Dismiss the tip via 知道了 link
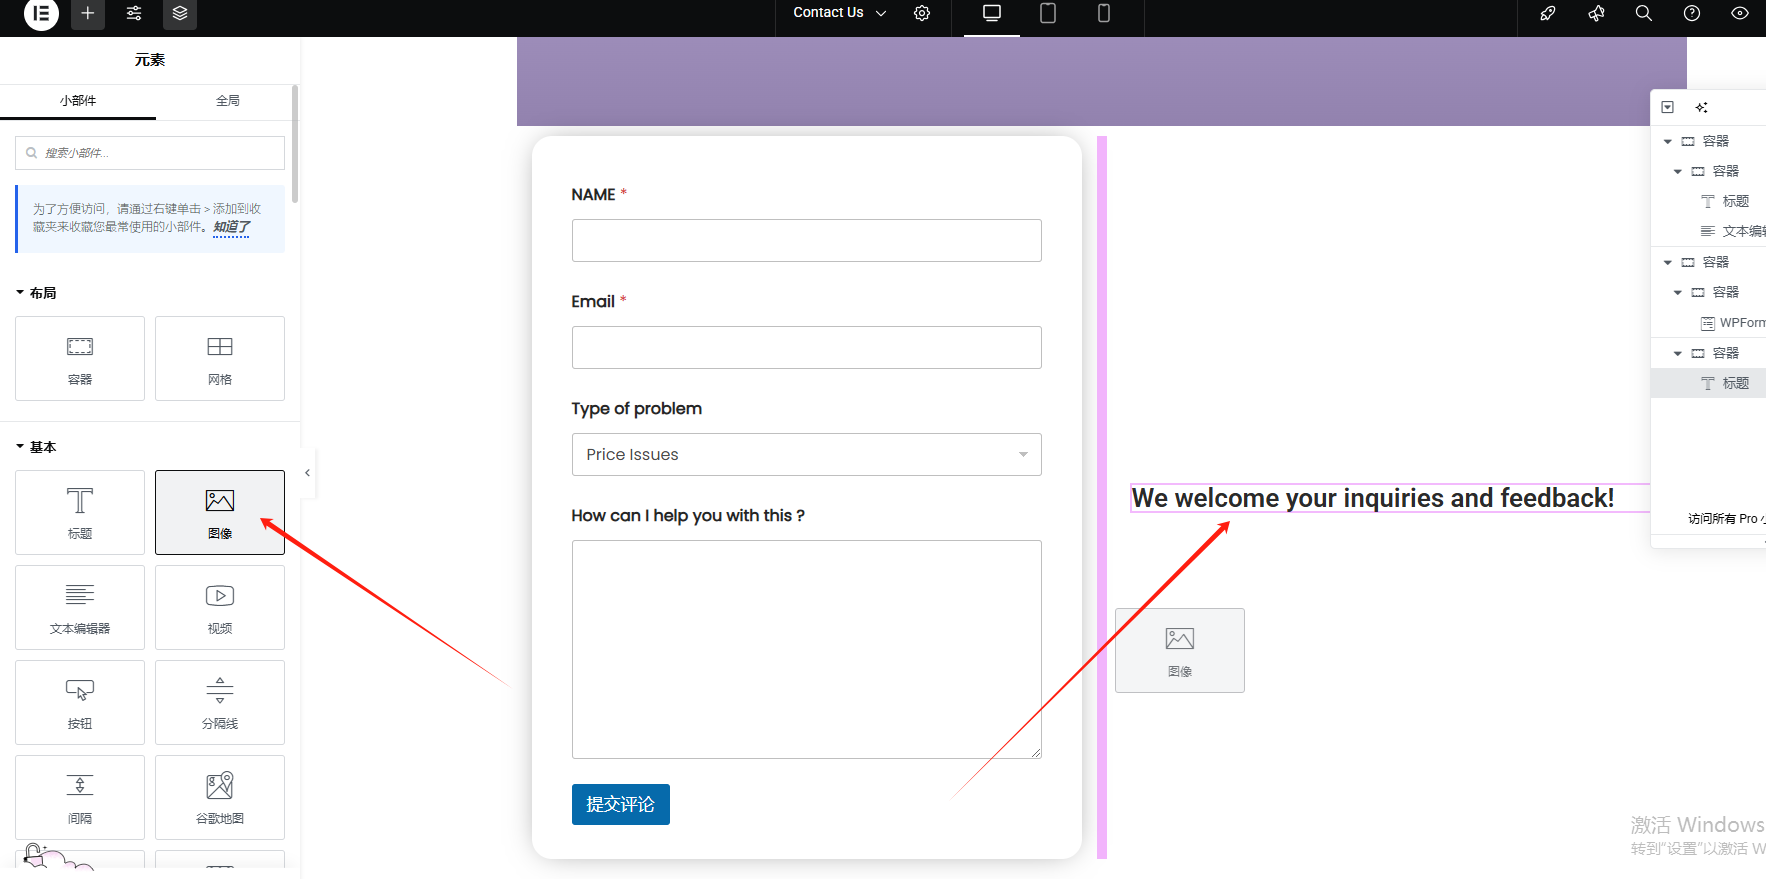The height and width of the screenshot is (879, 1766). (x=231, y=227)
